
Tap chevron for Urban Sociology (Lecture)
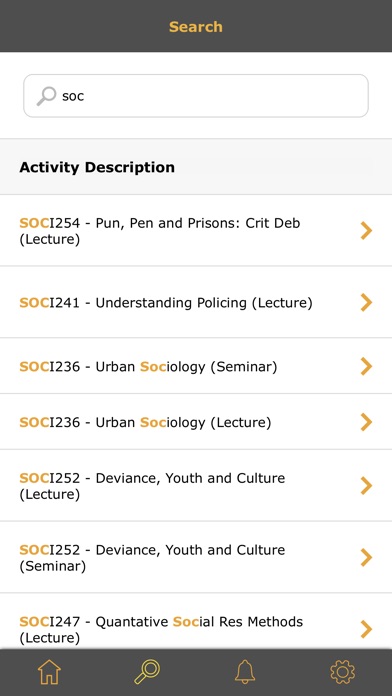tap(366, 422)
